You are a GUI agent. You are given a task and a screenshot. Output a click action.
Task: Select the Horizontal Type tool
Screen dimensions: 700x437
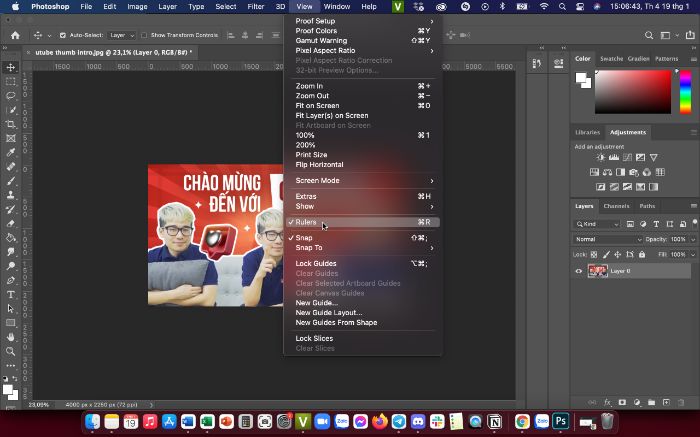pos(11,295)
